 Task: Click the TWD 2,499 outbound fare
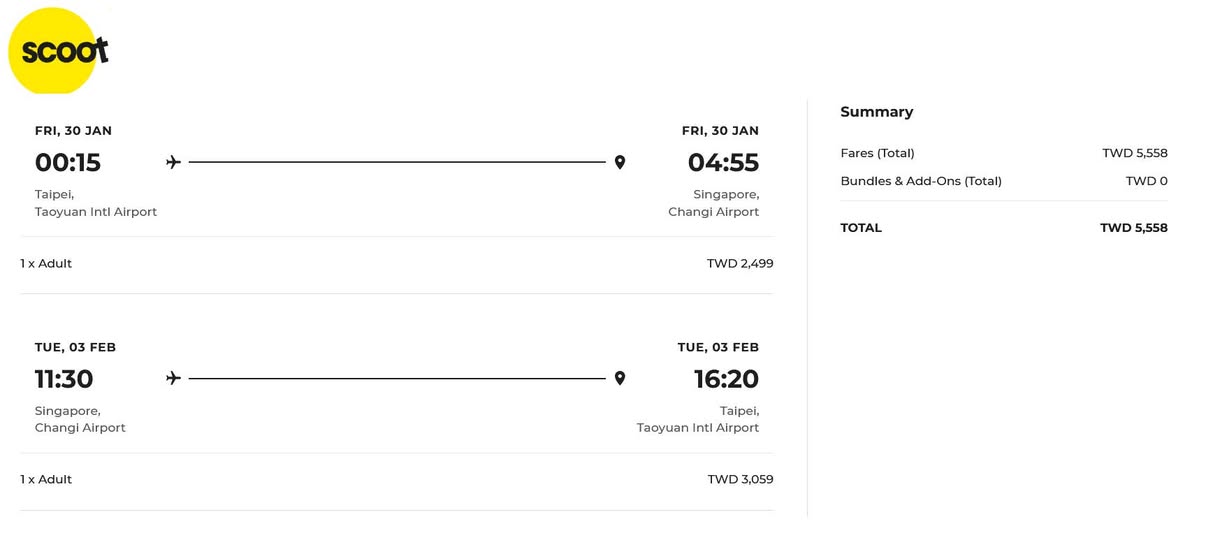click(x=739, y=264)
